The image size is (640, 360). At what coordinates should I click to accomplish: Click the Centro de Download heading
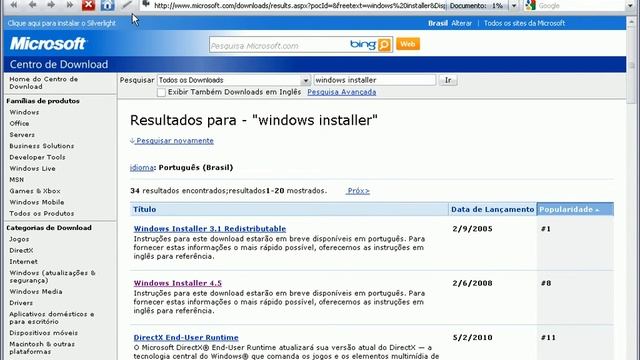tap(59, 64)
